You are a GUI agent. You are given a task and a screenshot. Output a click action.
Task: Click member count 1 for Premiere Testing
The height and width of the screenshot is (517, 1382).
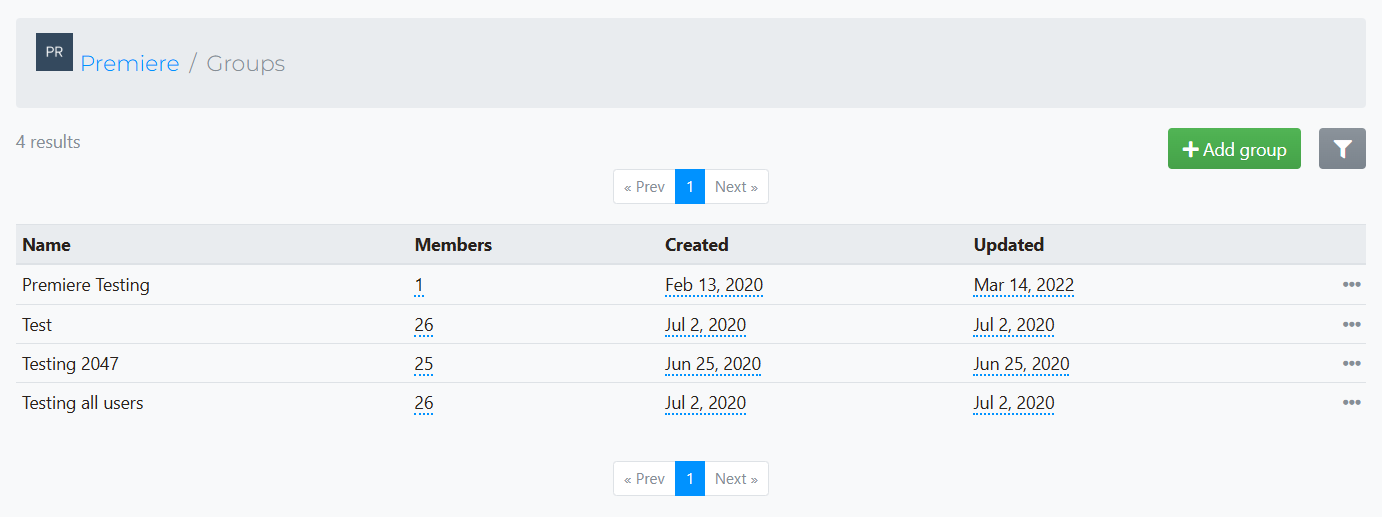[x=419, y=286]
